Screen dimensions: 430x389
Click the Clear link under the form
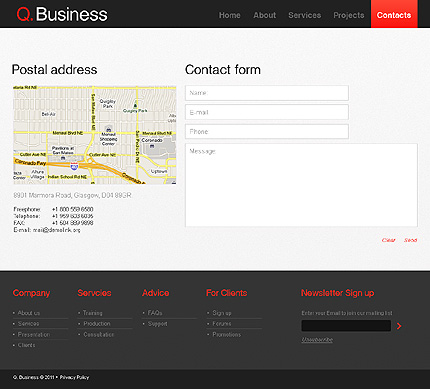[388, 240]
